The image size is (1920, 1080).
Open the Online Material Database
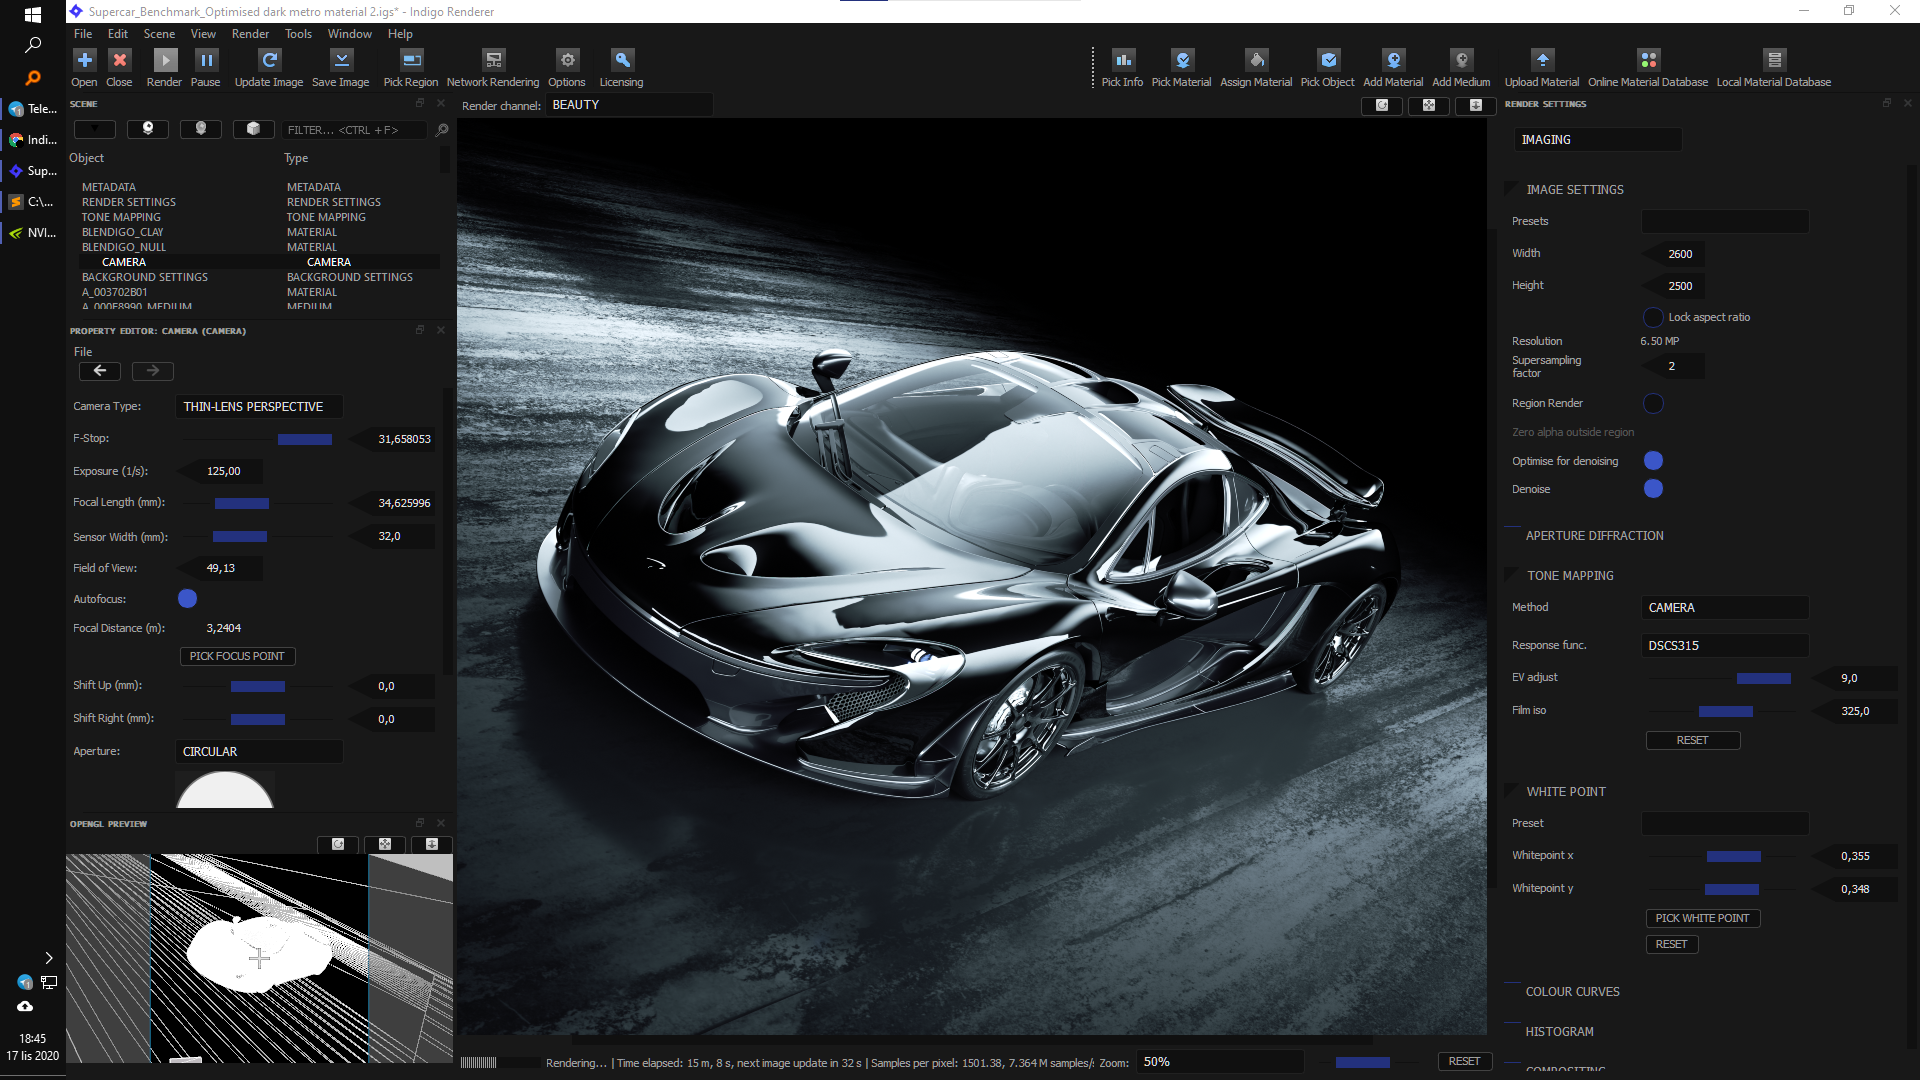pyautogui.click(x=1647, y=62)
